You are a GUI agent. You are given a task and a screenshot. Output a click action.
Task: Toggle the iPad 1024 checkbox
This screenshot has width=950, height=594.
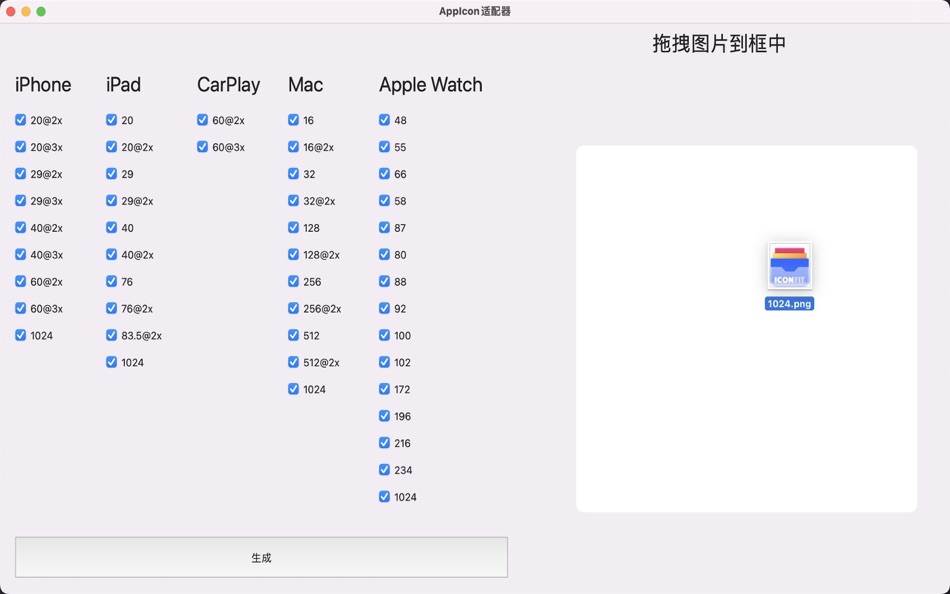tap(111, 362)
